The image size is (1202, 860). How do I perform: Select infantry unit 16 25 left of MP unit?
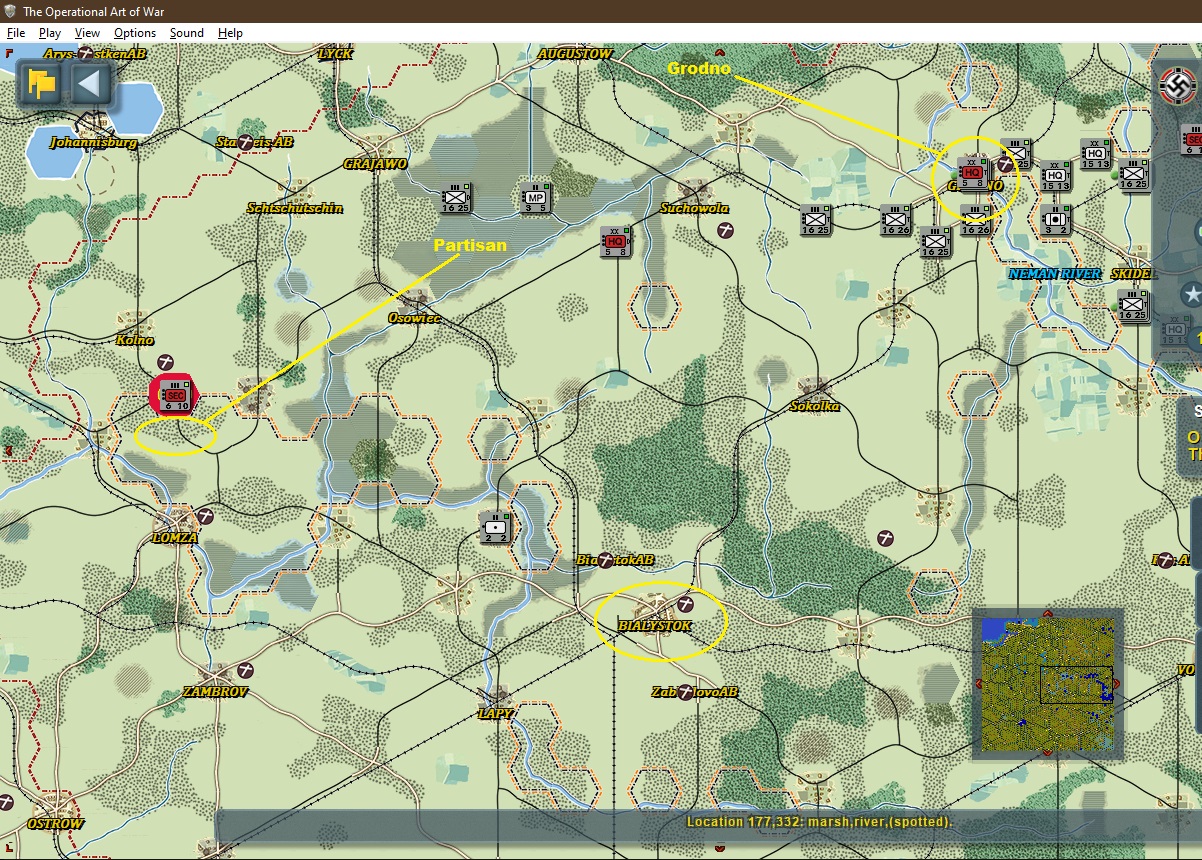click(456, 199)
